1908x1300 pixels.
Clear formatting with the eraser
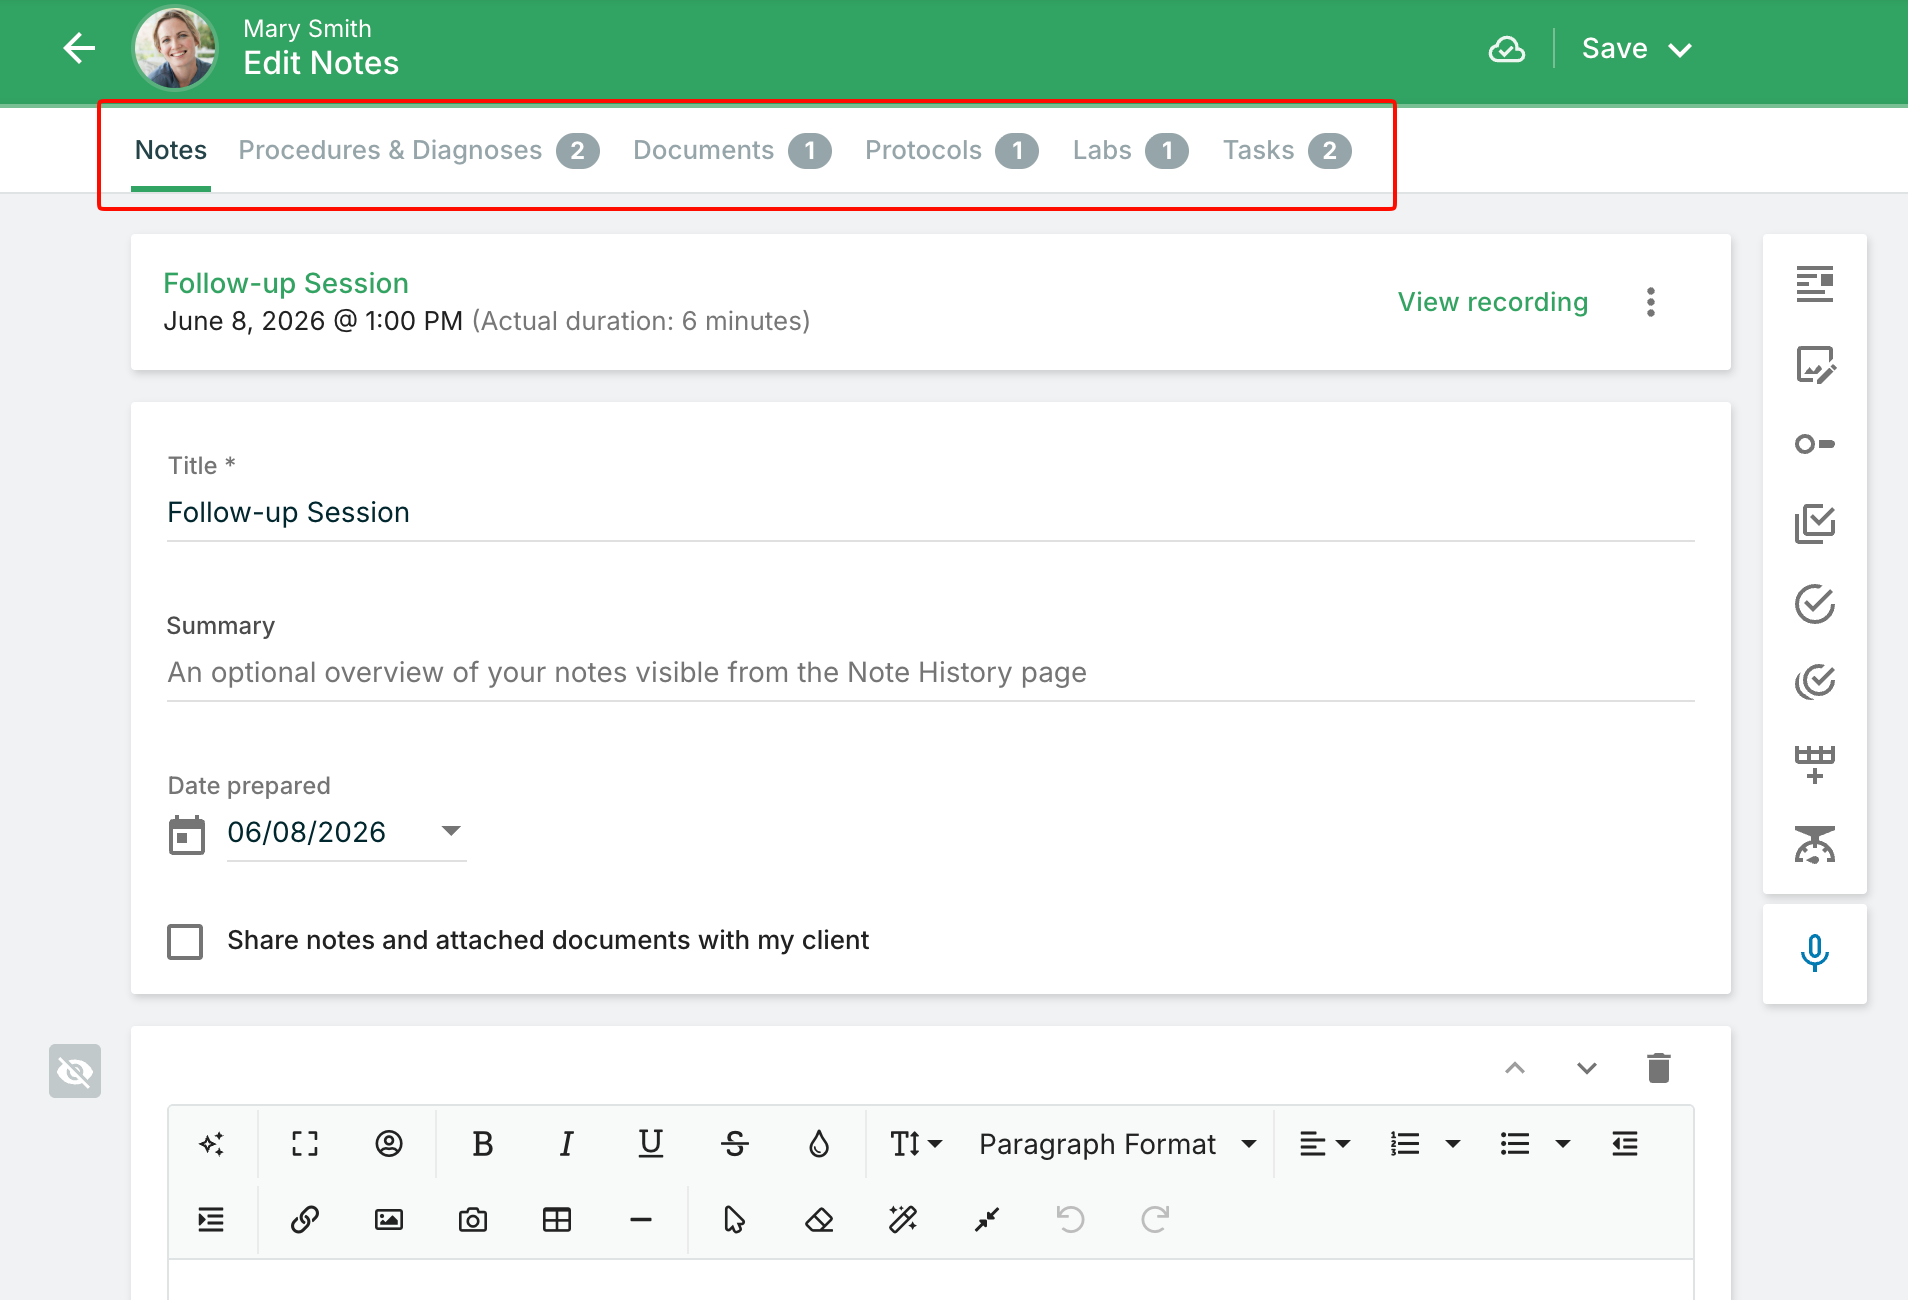819,1220
